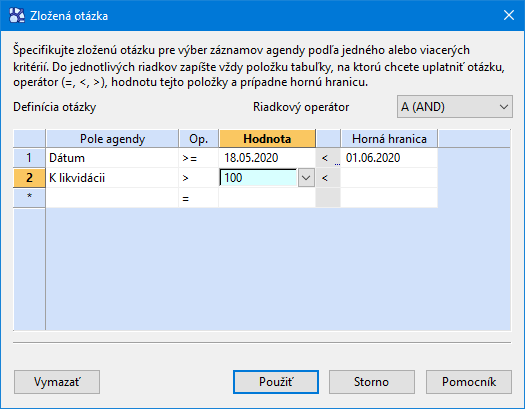Screen dimensions: 525x409
Task: Expand the Hodnota dropdown arrow in row 2
Action: pos(306,178)
